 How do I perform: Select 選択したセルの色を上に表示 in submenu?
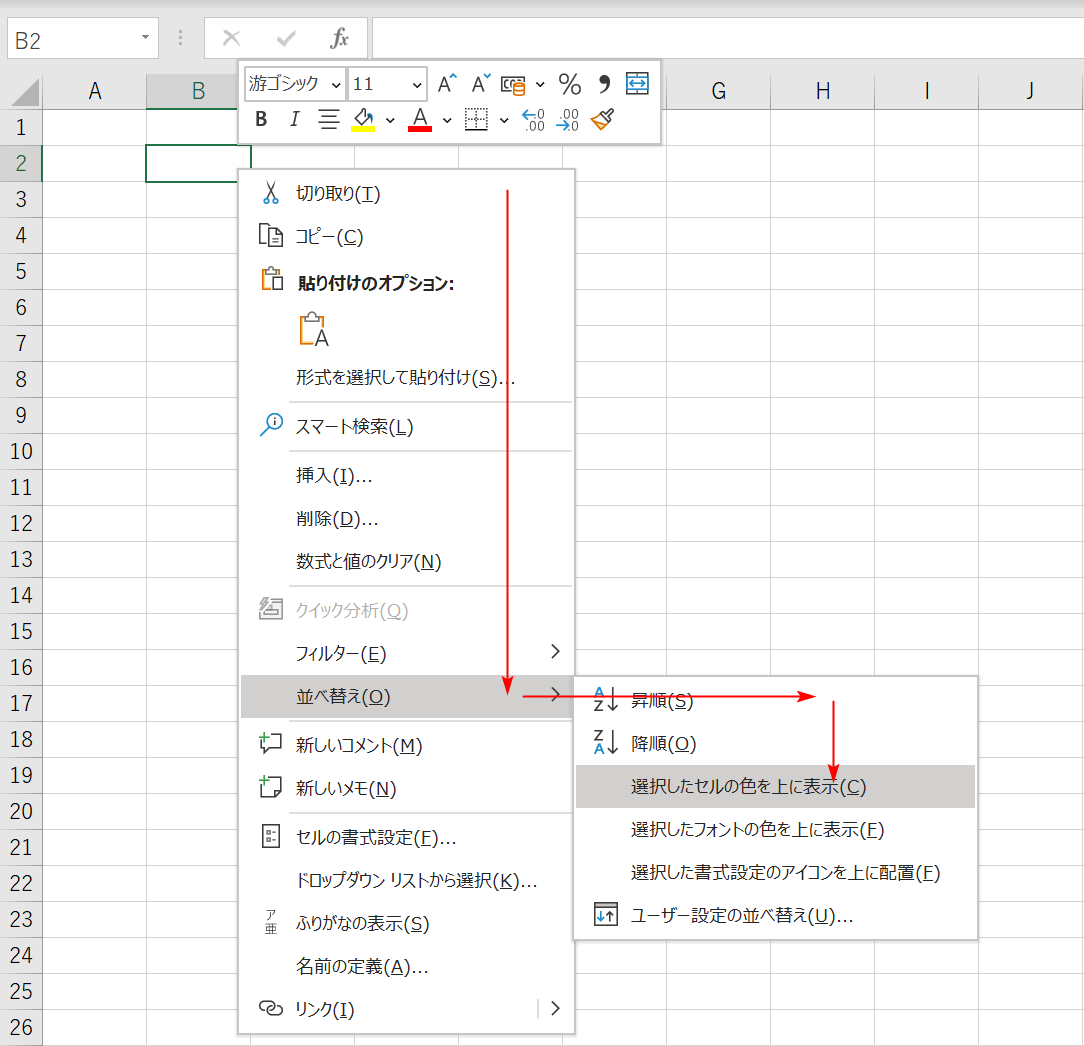pos(748,787)
